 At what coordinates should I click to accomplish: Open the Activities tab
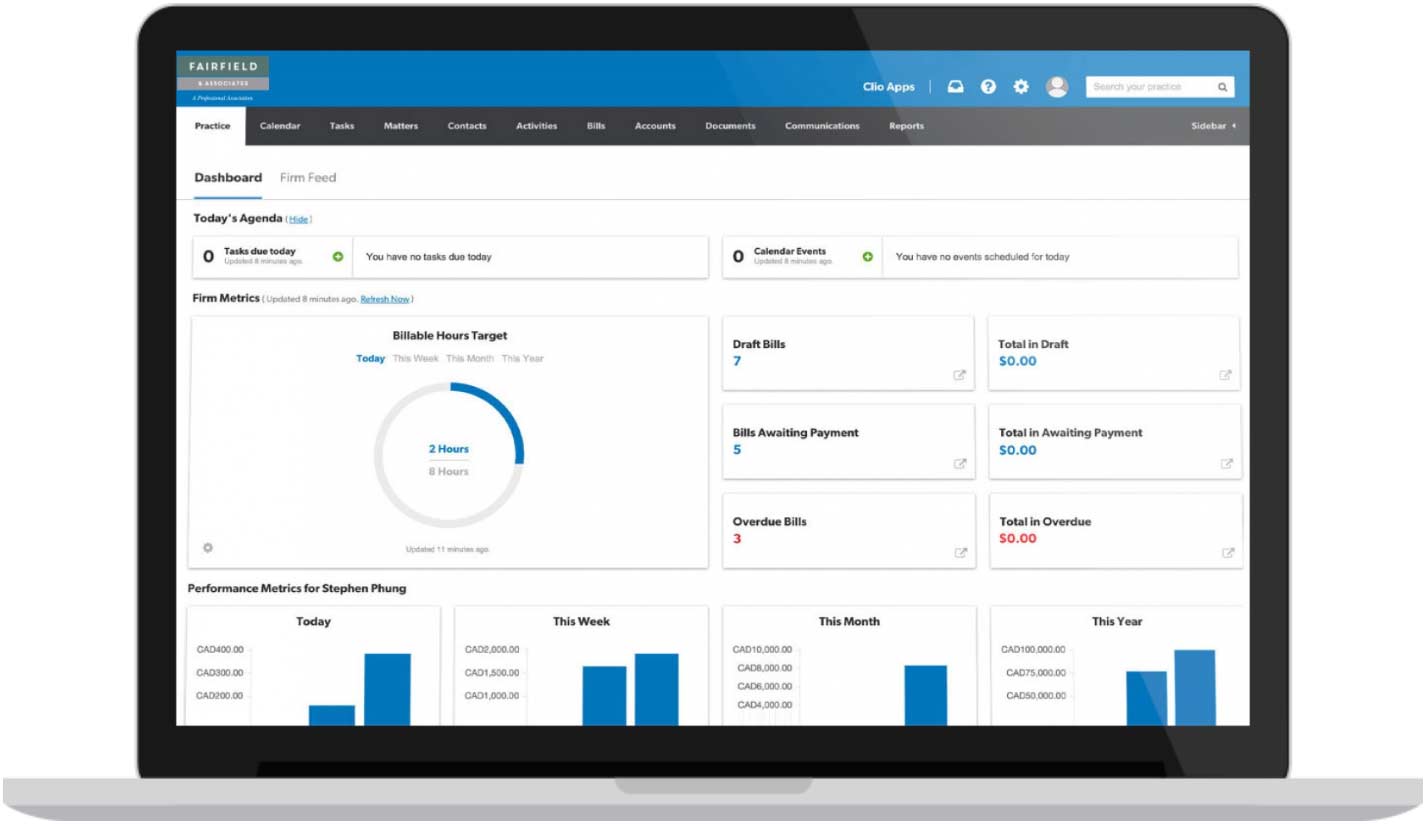click(537, 126)
